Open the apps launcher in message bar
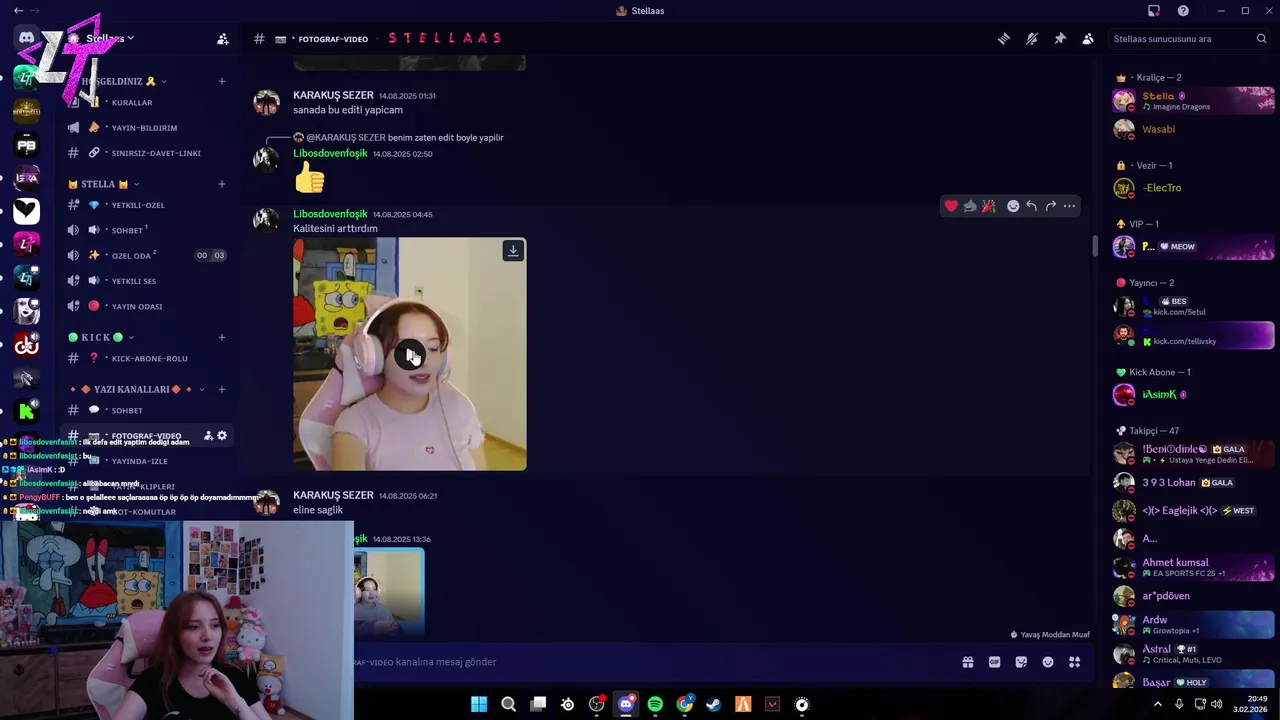This screenshot has width=1280, height=720. pos(1075,662)
